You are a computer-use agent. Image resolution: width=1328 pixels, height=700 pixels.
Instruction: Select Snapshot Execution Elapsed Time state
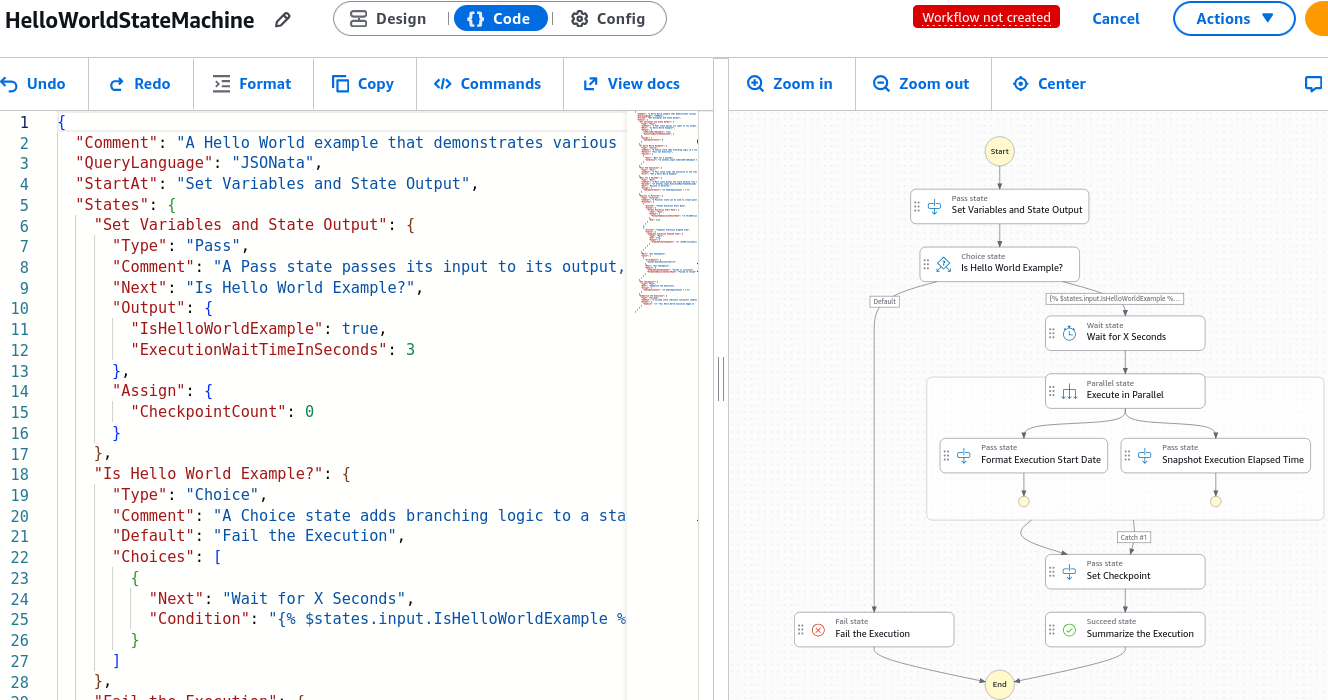coord(1216,455)
